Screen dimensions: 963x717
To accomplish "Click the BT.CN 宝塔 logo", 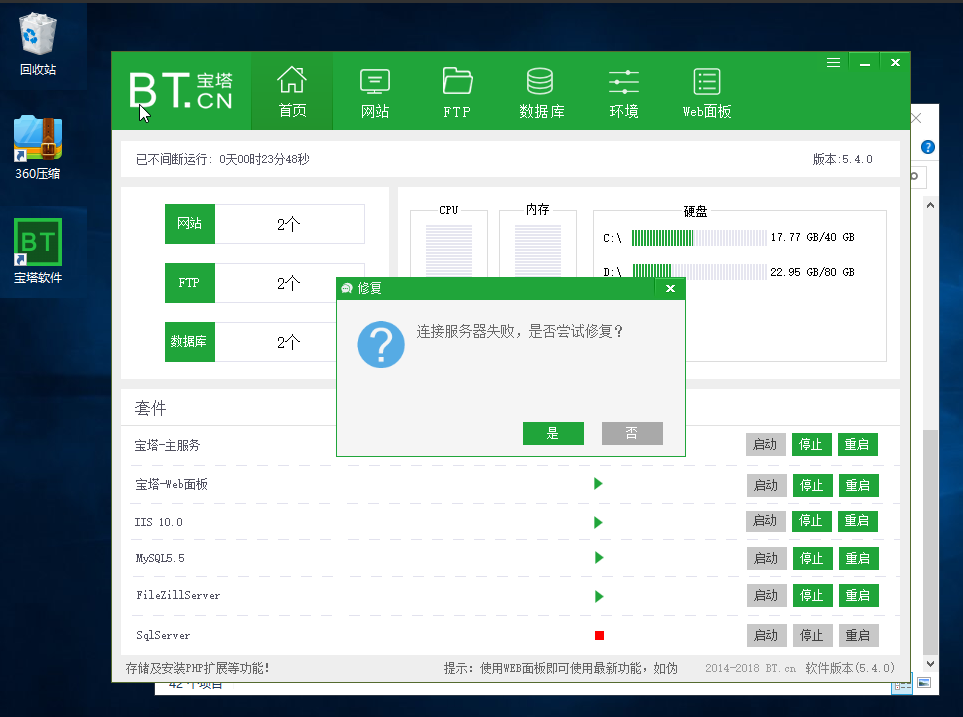I will [x=181, y=91].
